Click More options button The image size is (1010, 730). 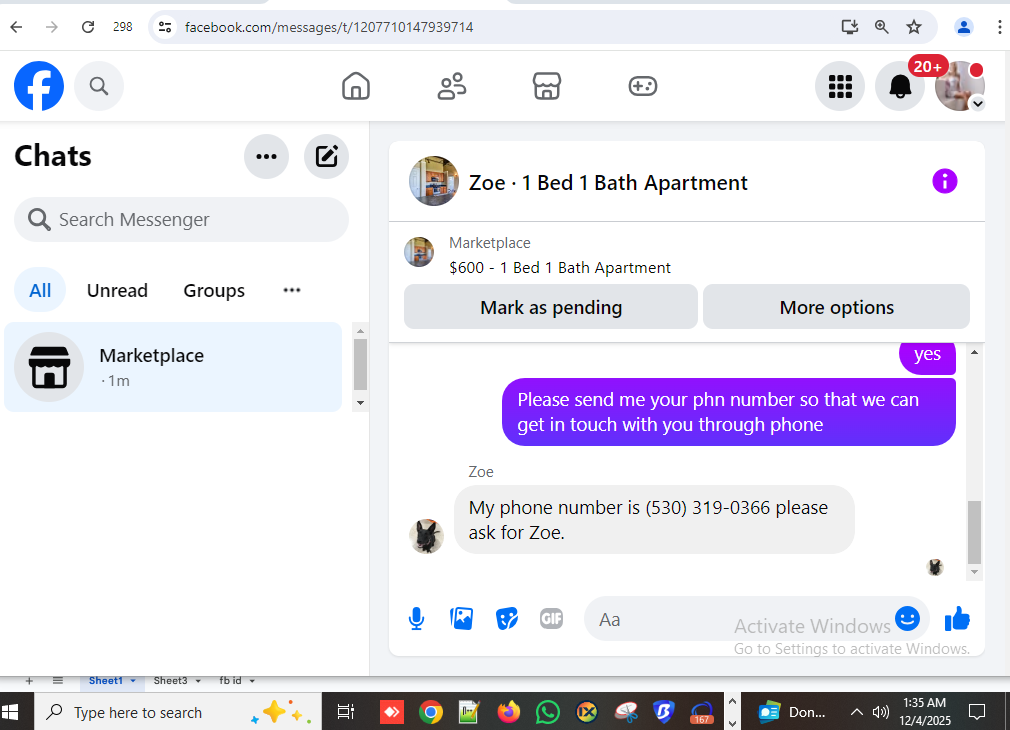click(836, 307)
